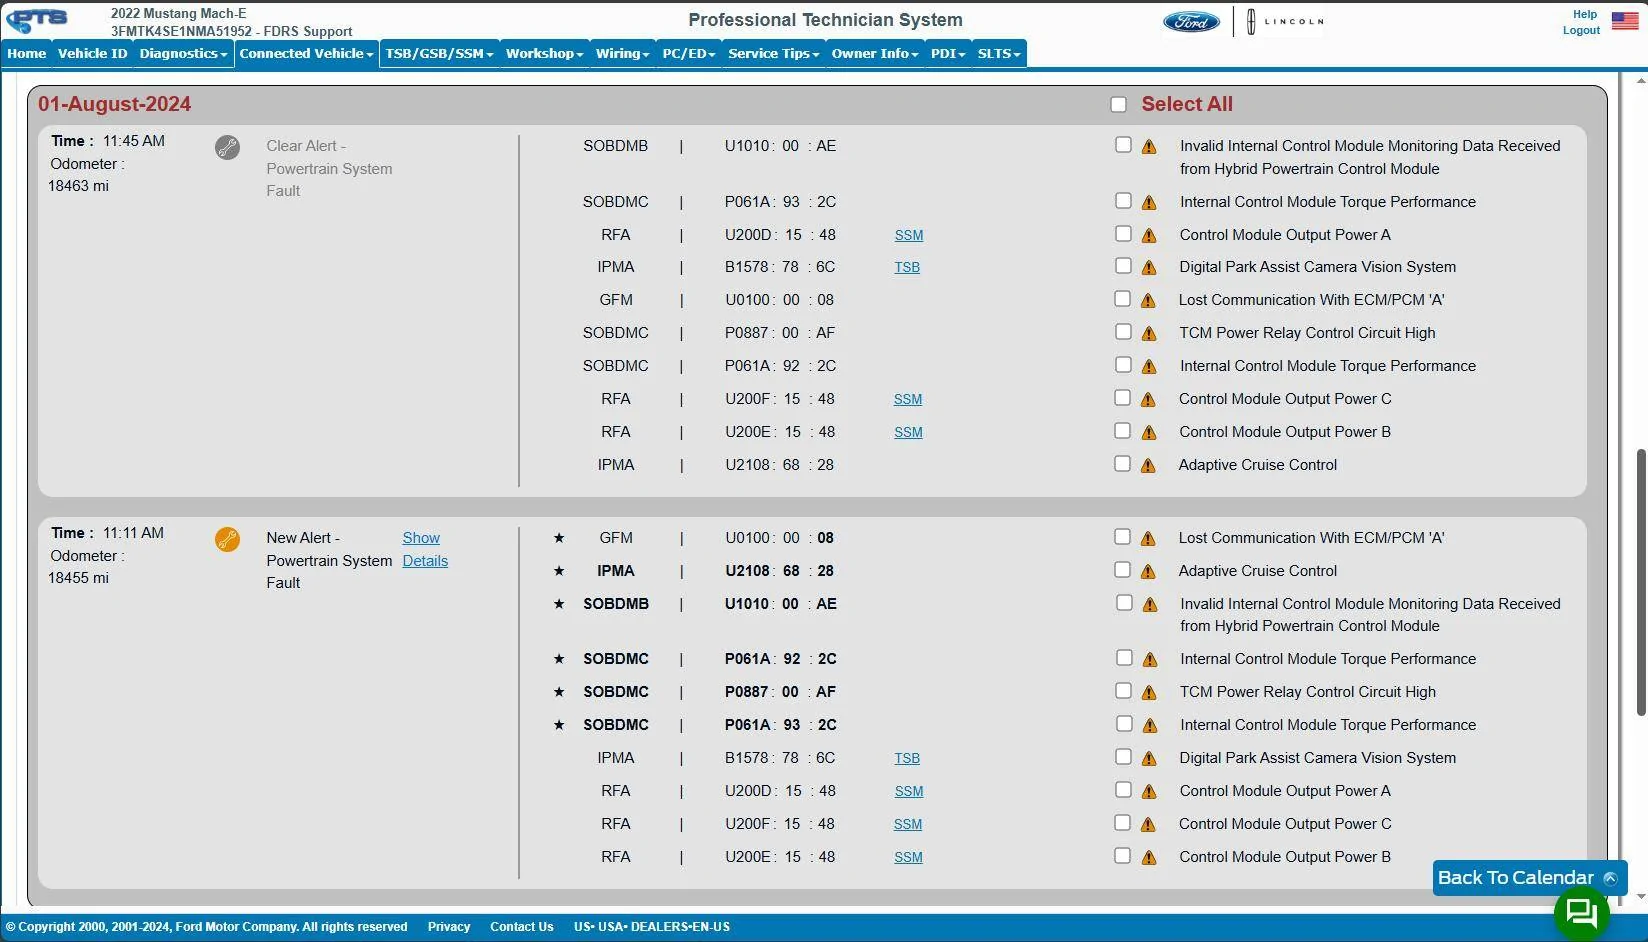The height and width of the screenshot is (942, 1648).
Task: Click the star beside IPMA U2108
Action: coord(559,571)
